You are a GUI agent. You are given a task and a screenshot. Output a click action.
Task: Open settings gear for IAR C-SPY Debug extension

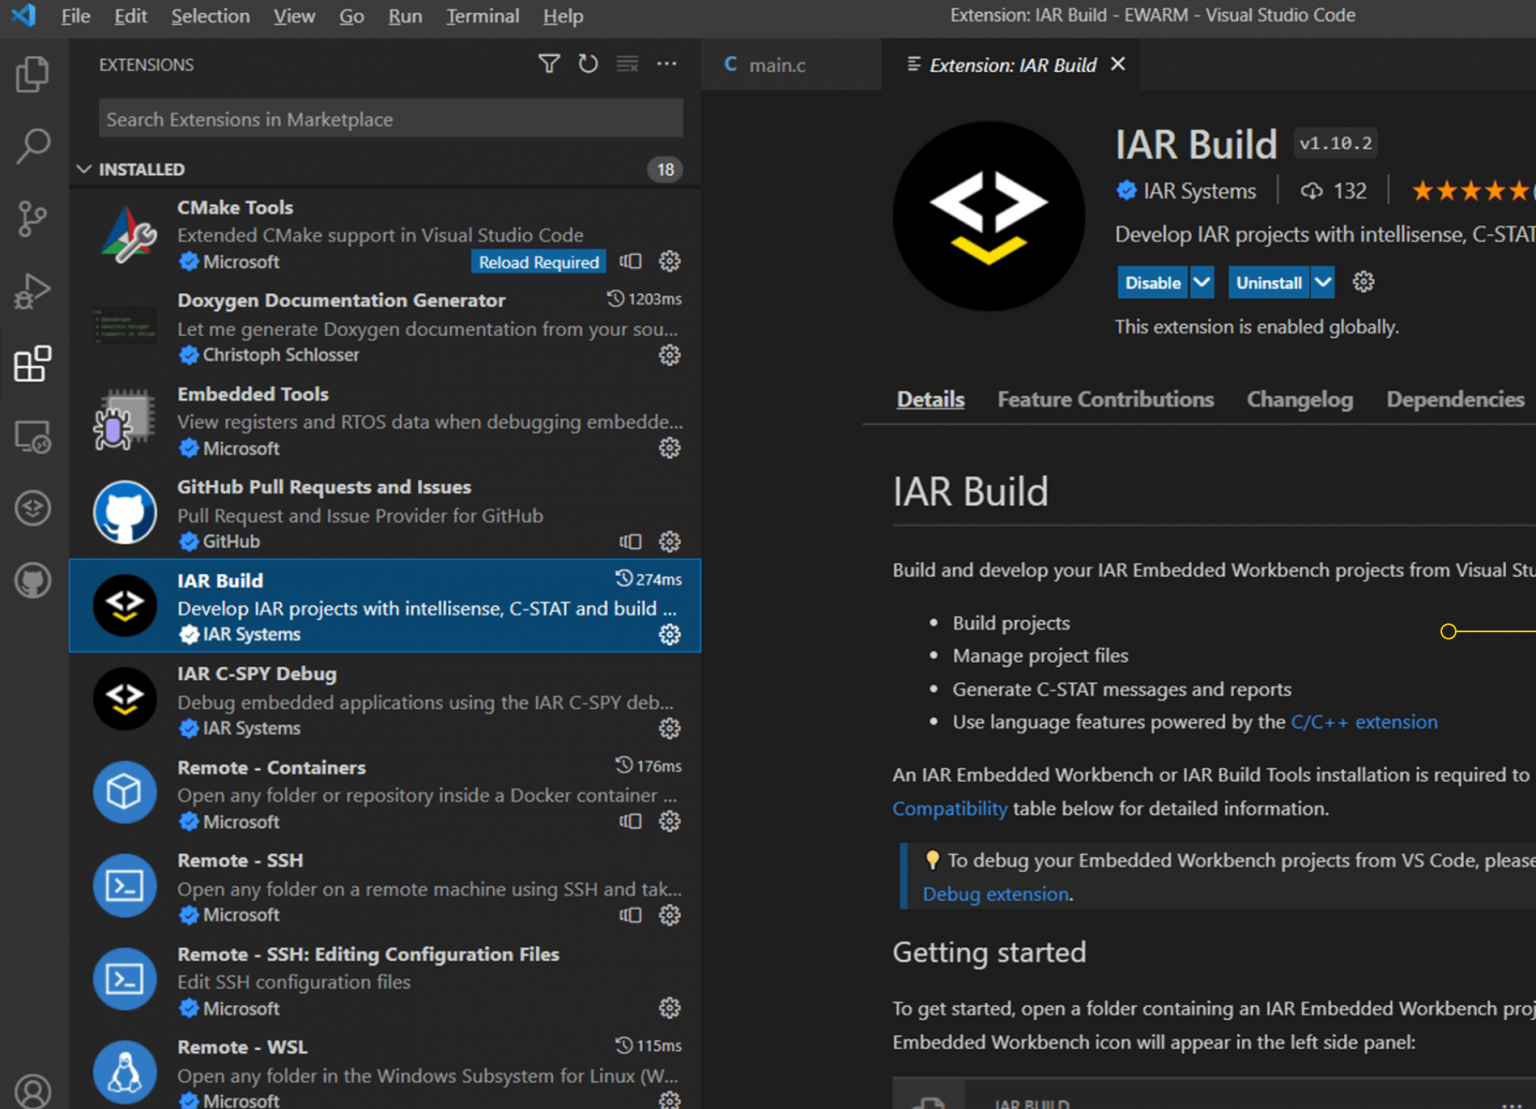tap(669, 728)
